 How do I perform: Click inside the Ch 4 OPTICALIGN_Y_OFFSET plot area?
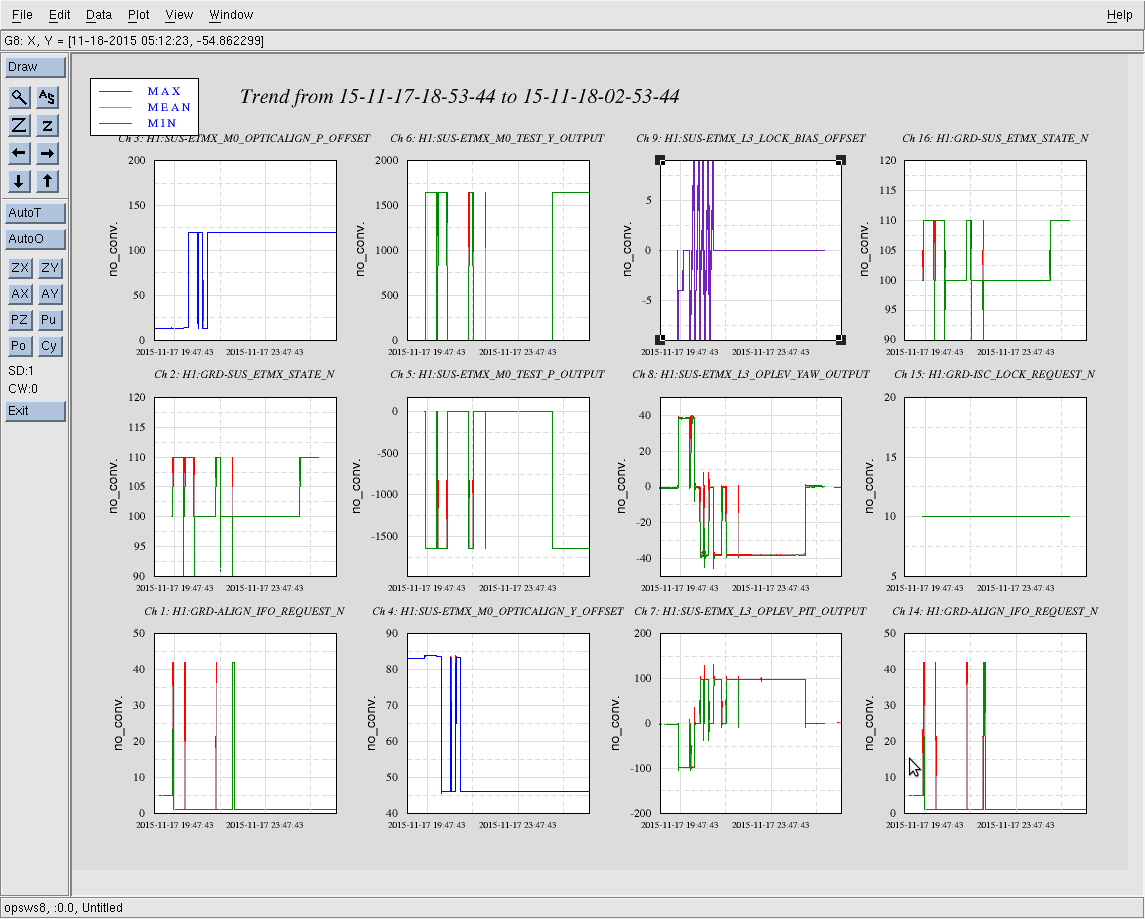498,723
